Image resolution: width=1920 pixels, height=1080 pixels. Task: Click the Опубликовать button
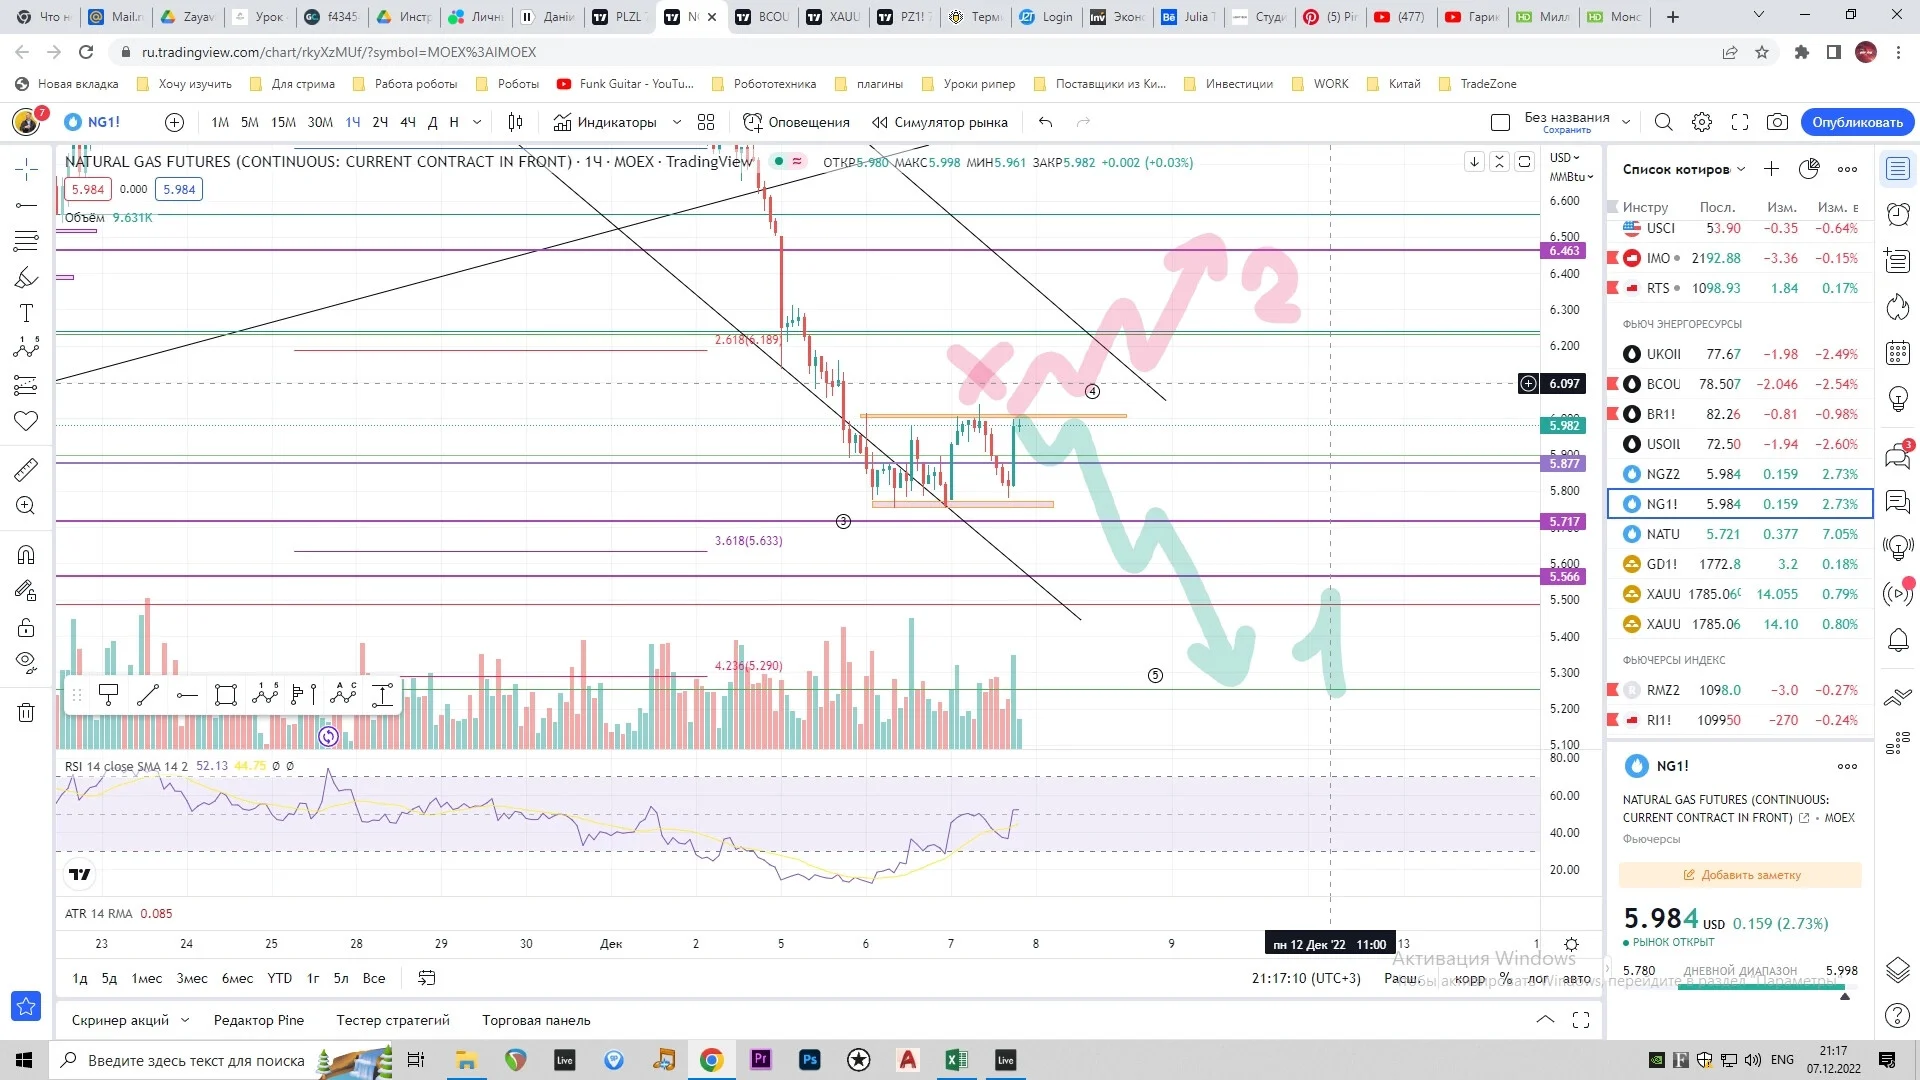tap(1857, 122)
